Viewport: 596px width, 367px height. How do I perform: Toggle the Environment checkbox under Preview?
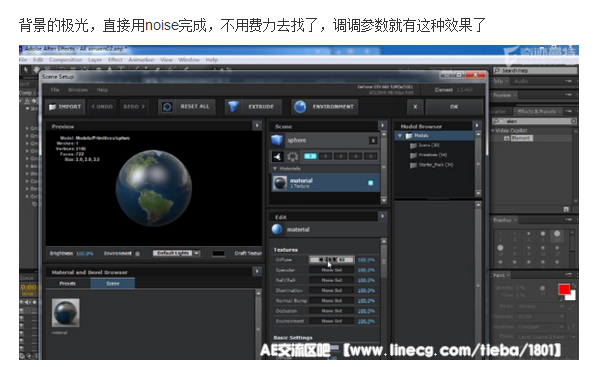click(138, 253)
